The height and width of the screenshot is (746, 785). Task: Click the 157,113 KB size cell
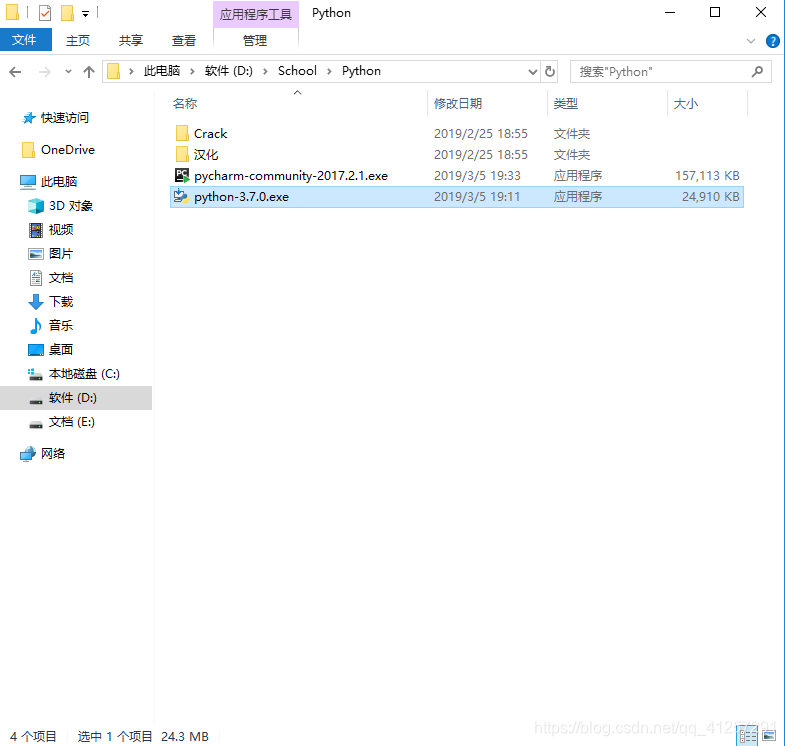point(707,176)
